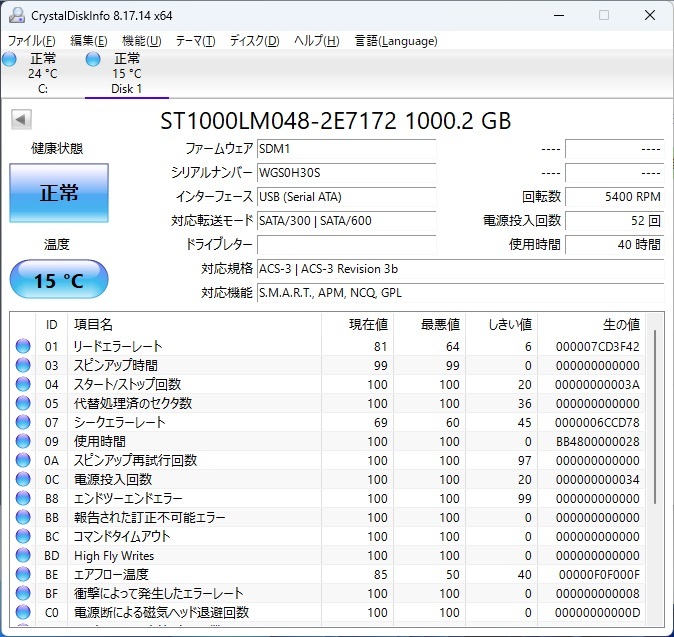The height and width of the screenshot is (637, 674).
Task: Open the 機能(U) menu
Action: pyautogui.click(x=141, y=41)
